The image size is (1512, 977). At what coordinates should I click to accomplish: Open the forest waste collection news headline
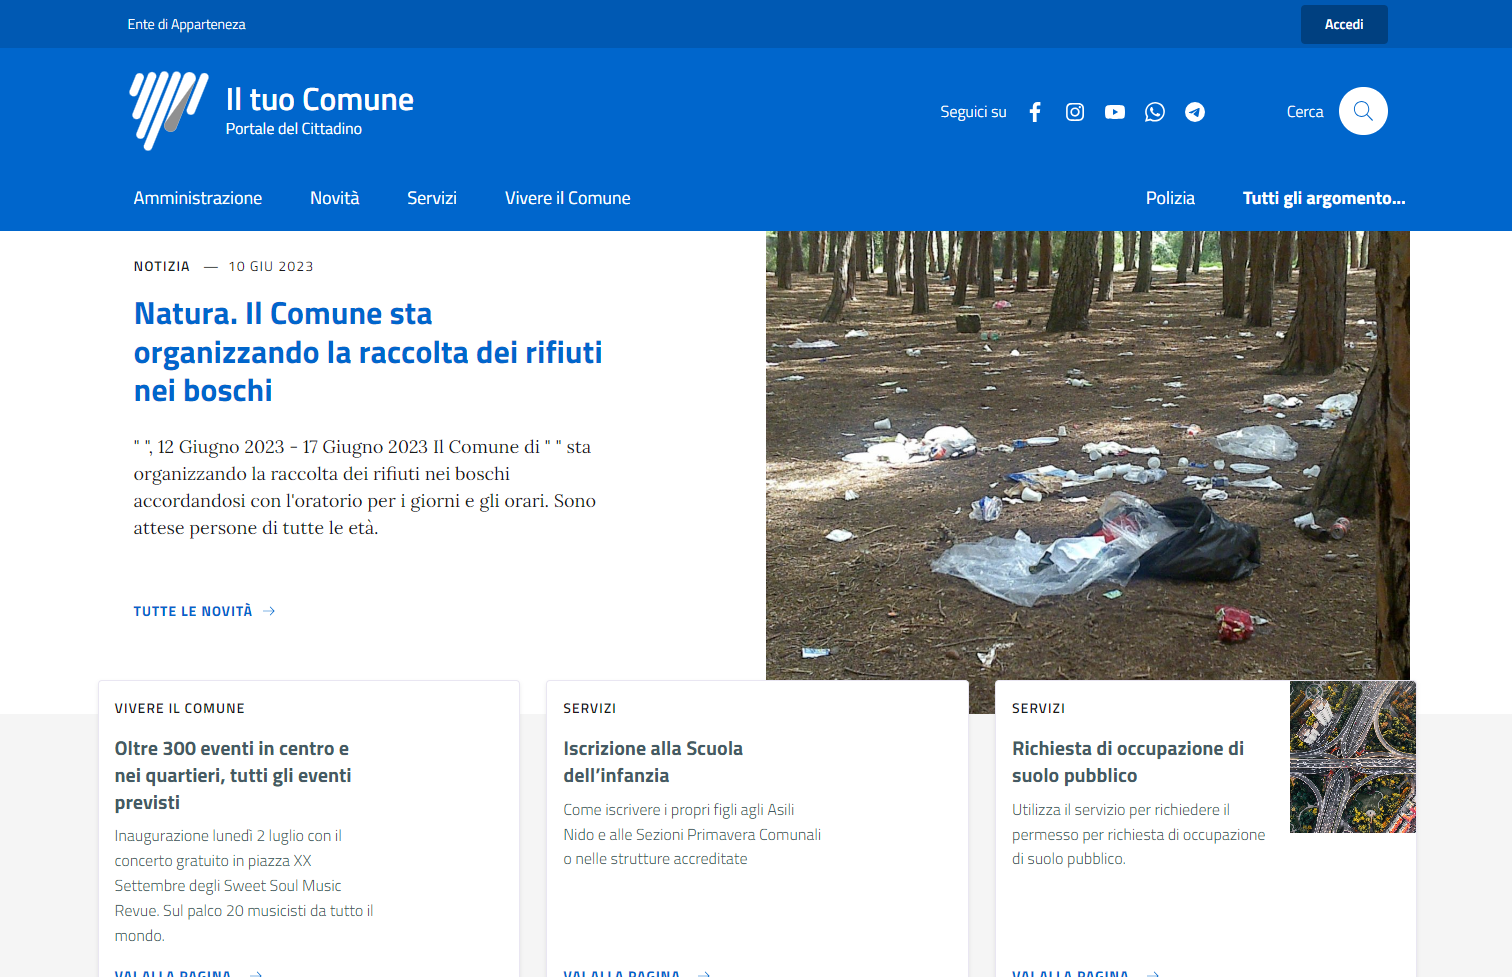(367, 352)
